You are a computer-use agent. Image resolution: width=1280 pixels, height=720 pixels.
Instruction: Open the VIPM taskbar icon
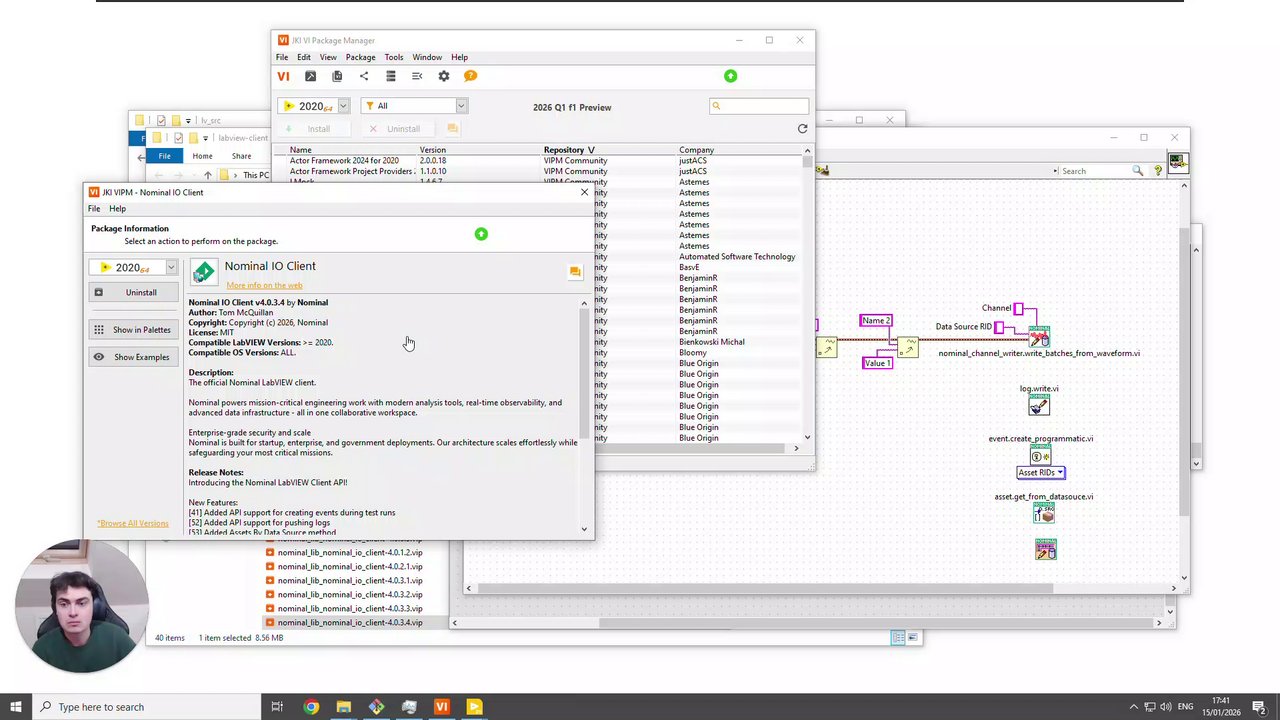pyautogui.click(x=441, y=707)
